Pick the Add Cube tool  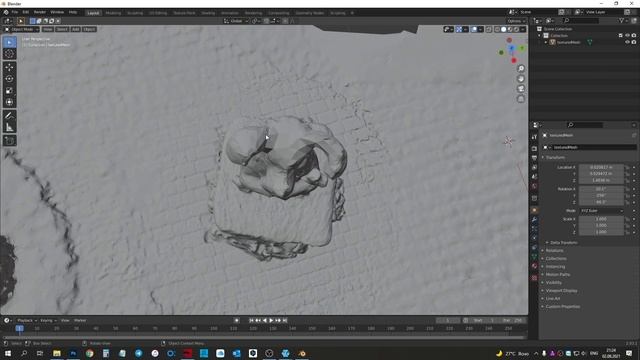(9, 141)
